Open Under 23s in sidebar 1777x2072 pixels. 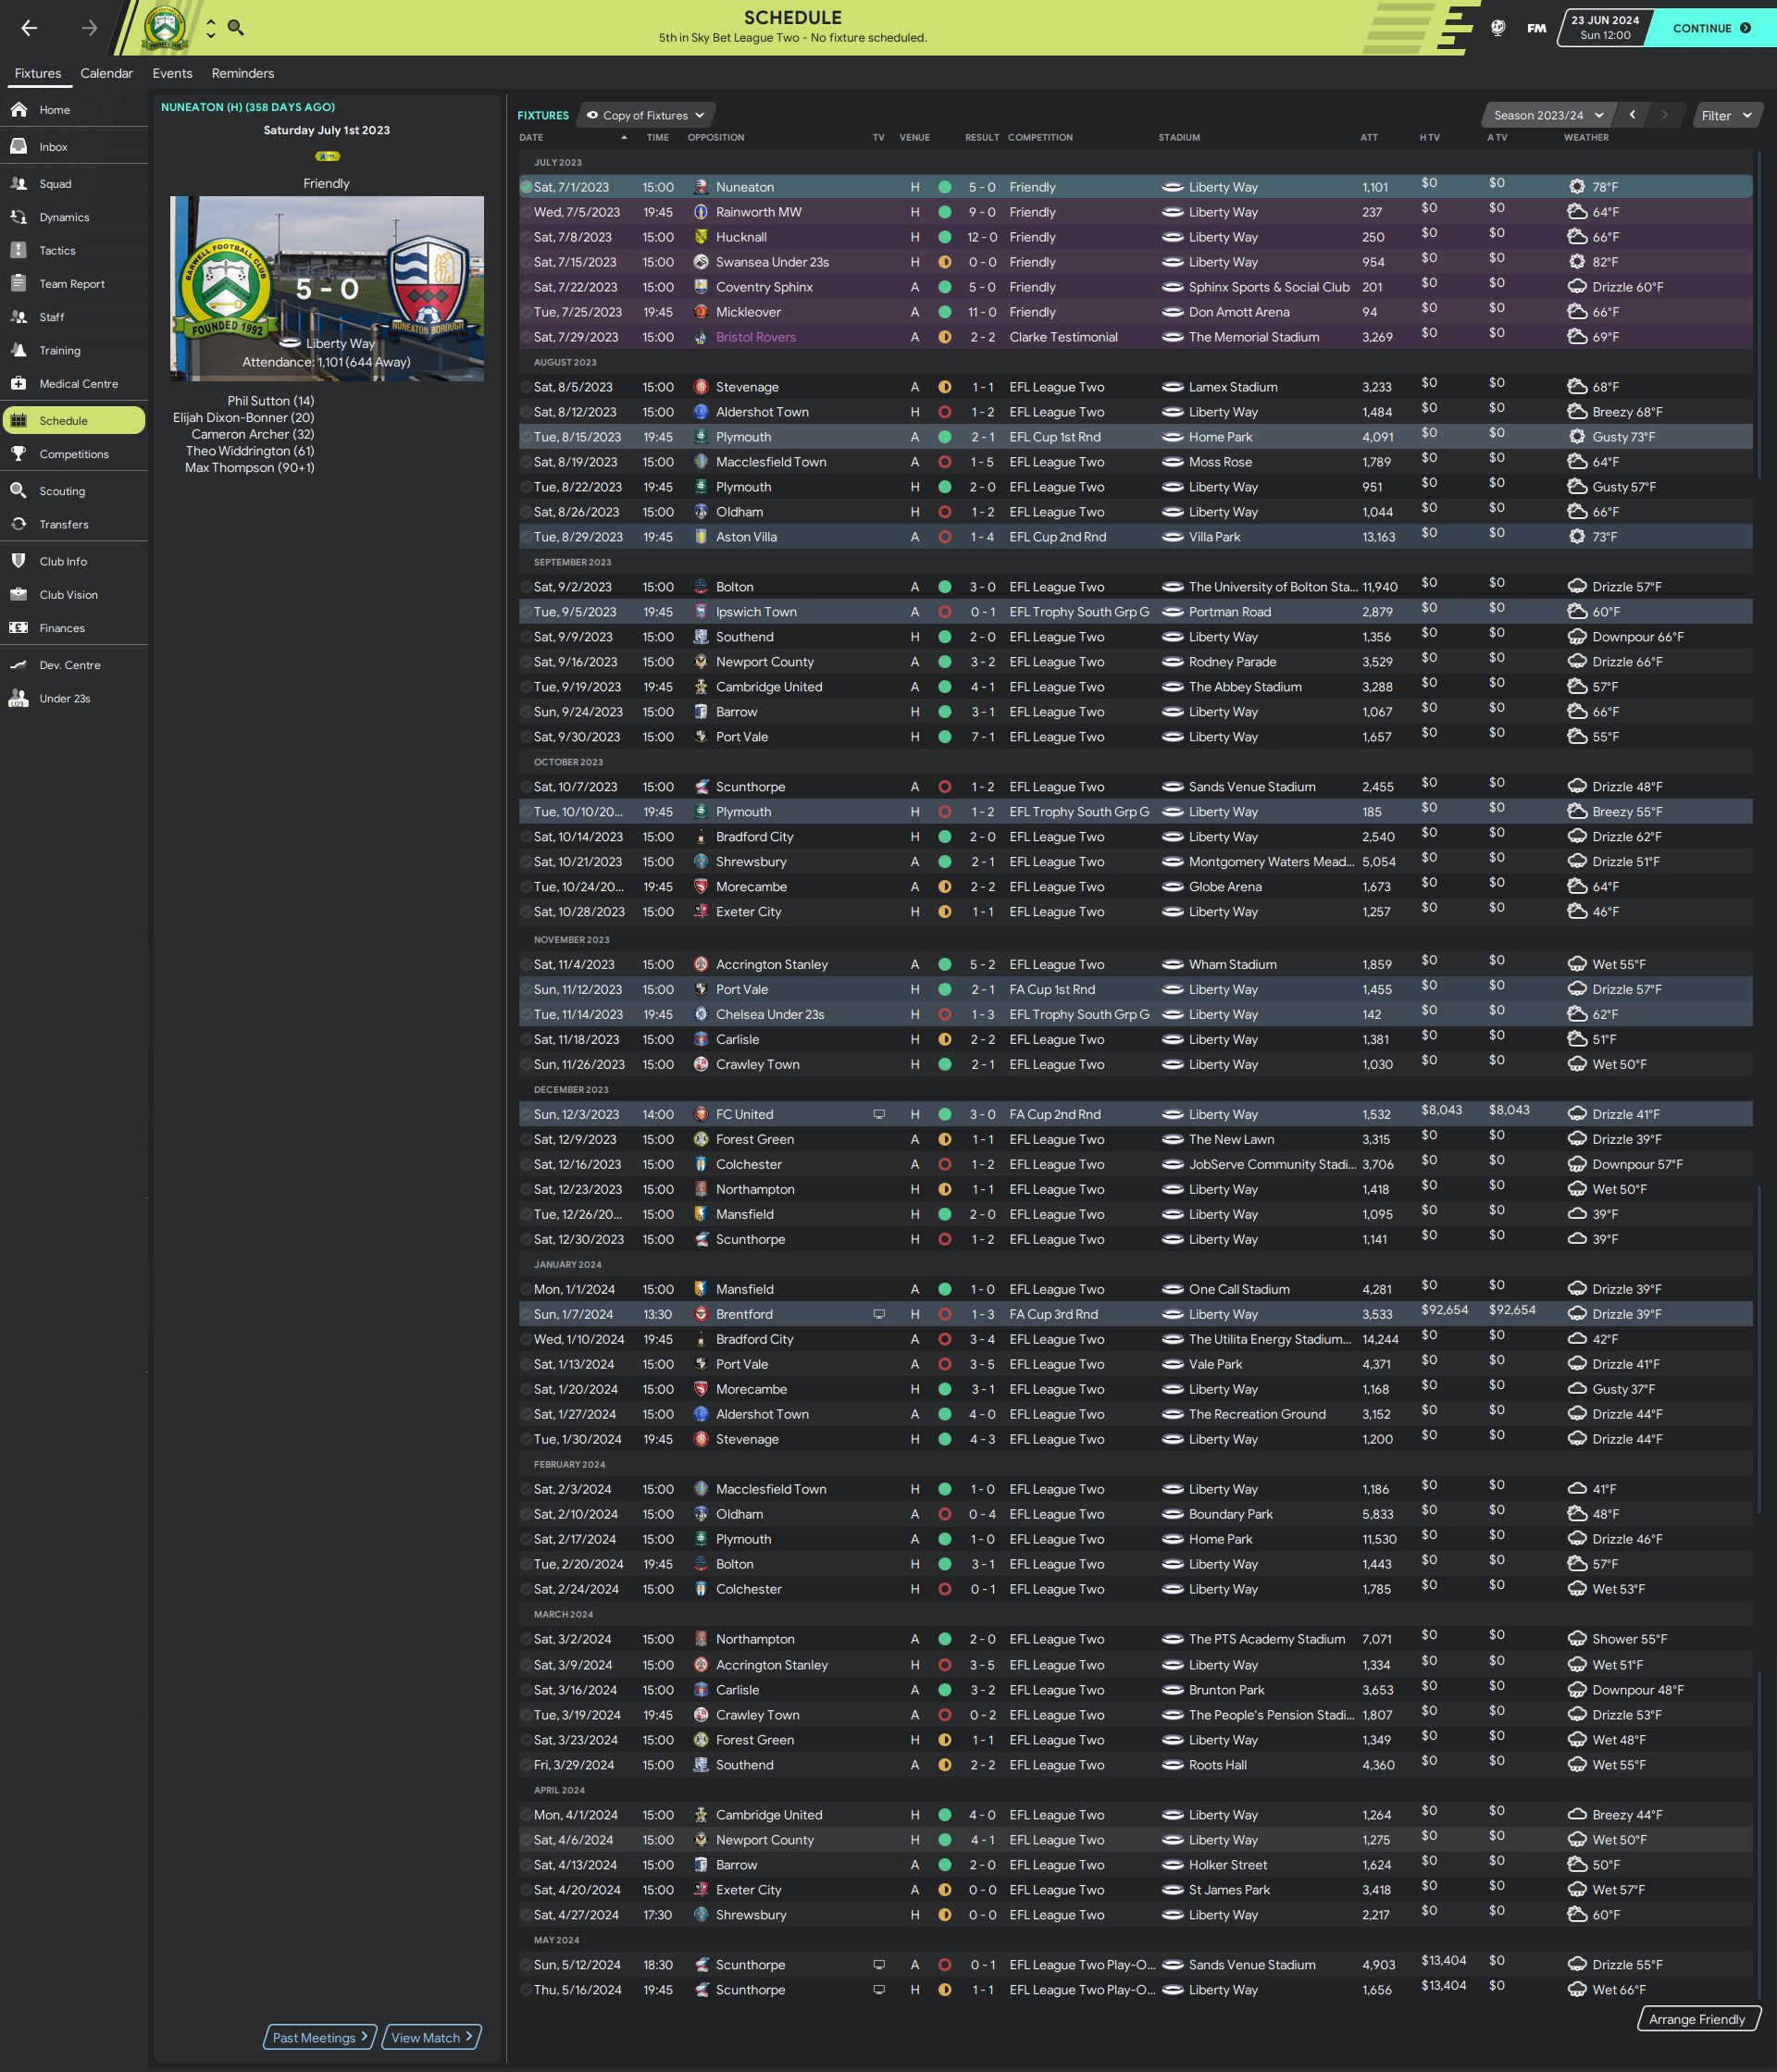pyautogui.click(x=74, y=698)
